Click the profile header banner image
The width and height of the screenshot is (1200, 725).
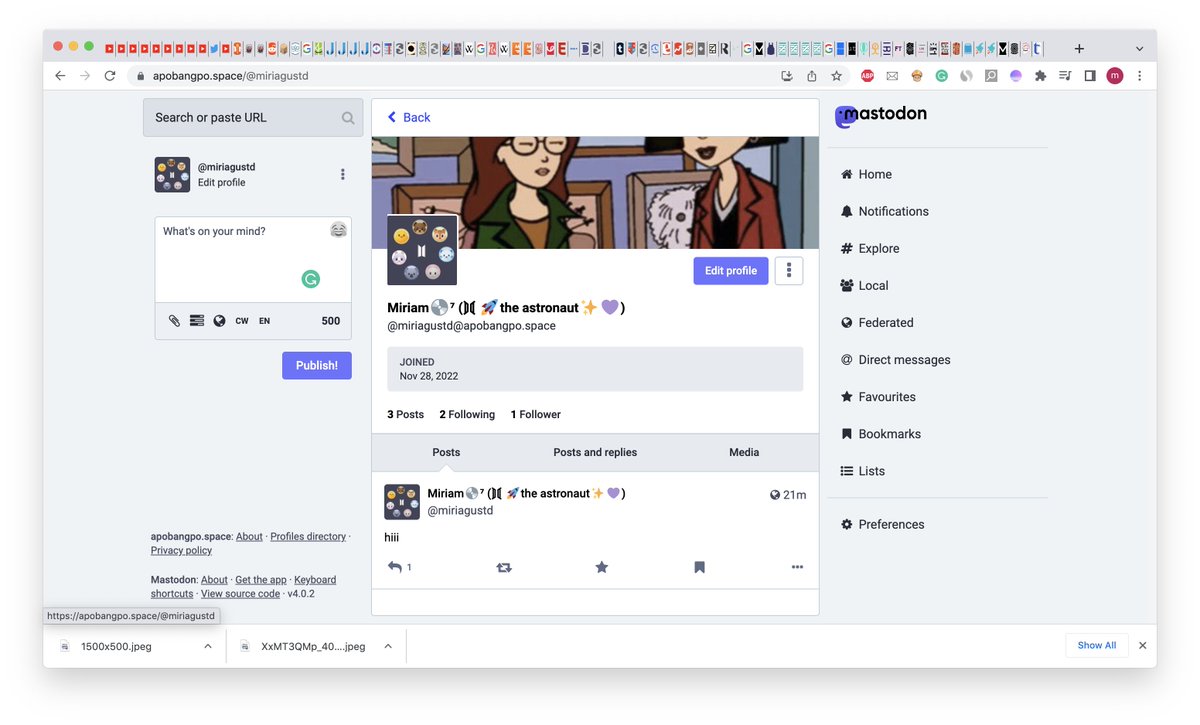coord(595,192)
